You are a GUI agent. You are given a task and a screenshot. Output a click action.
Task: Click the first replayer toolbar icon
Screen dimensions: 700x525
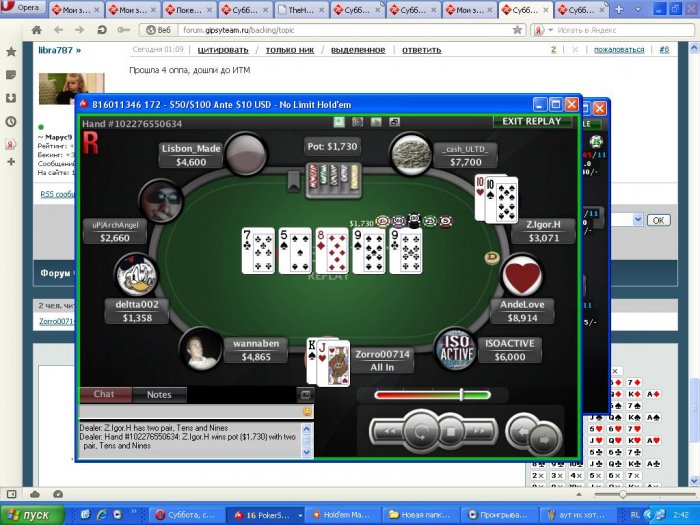[x=339, y=121]
